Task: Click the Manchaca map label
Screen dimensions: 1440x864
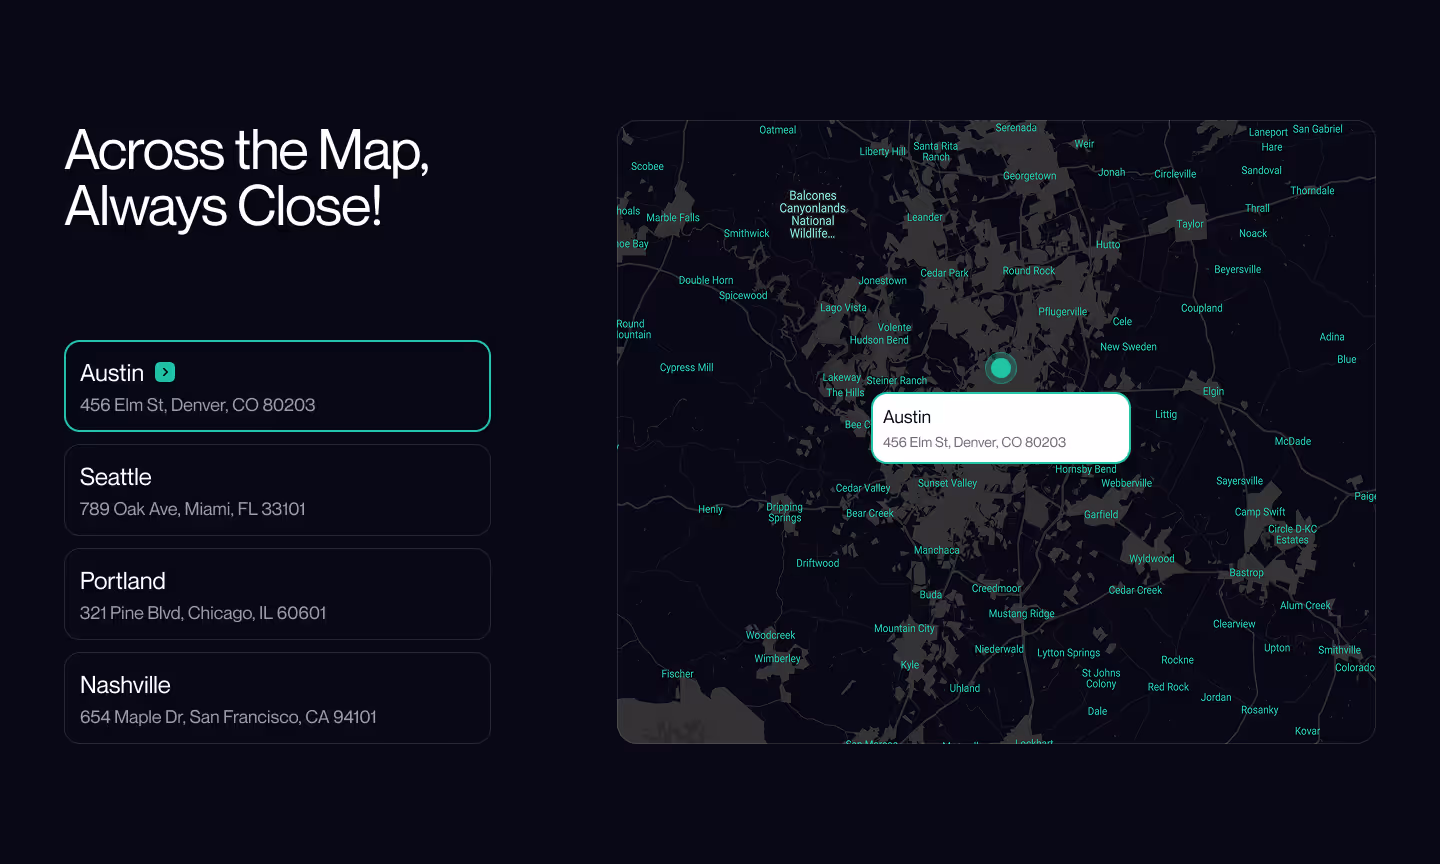Action: click(936, 551)
